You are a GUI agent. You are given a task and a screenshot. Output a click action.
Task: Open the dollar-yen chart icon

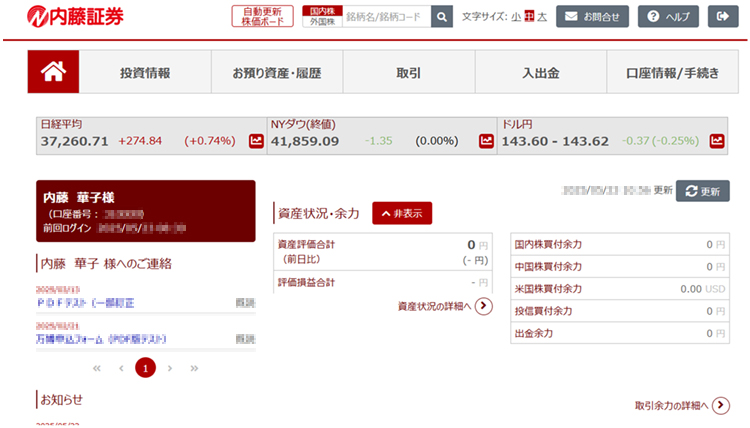pos(716,141)
